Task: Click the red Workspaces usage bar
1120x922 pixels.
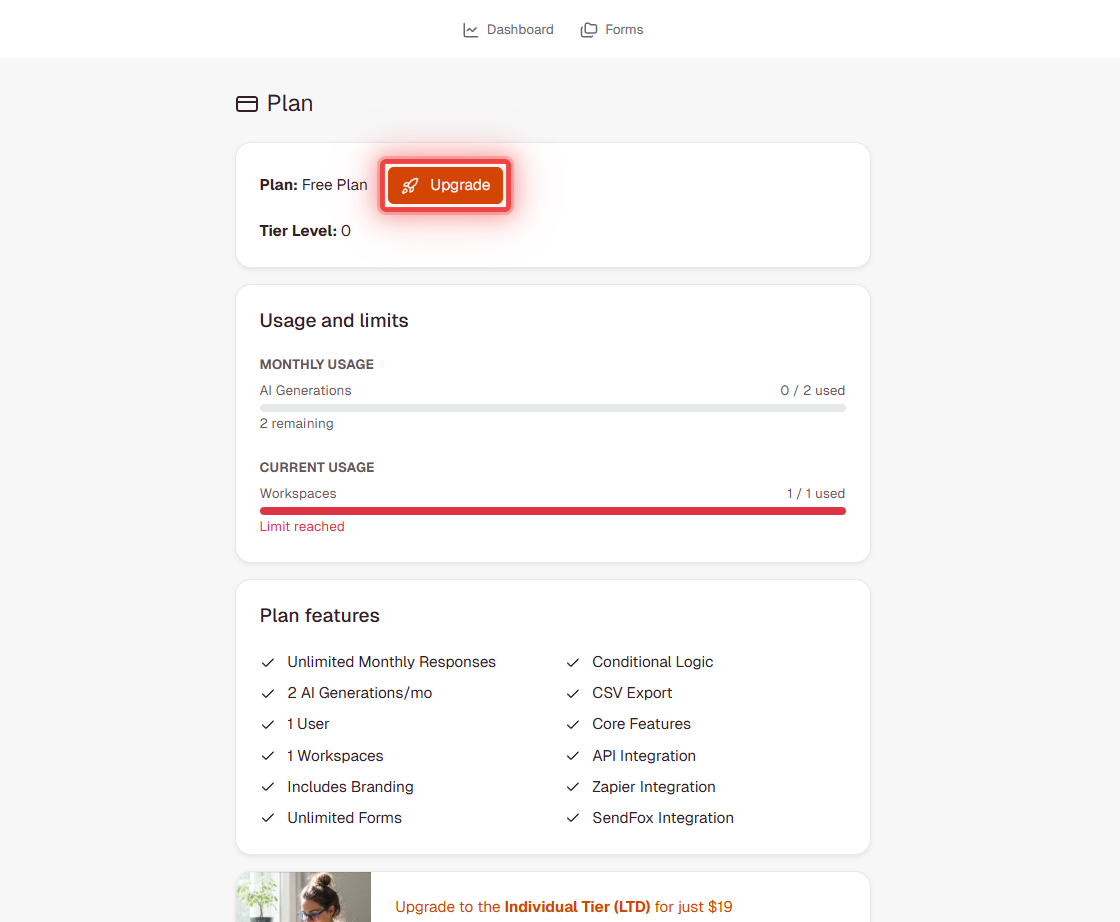Action: (552, 511)
